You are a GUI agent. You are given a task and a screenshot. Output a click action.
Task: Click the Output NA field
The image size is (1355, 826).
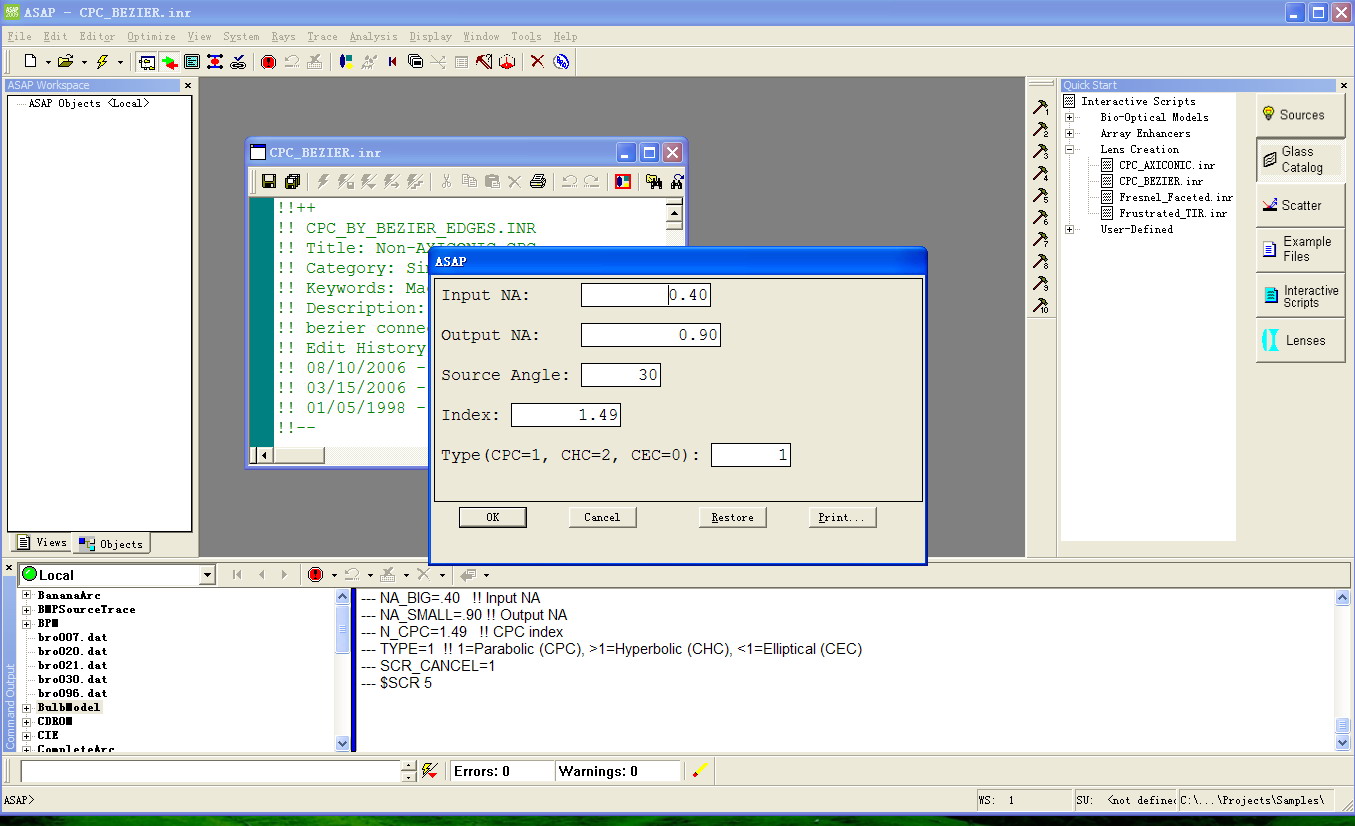tap(650, 335)
